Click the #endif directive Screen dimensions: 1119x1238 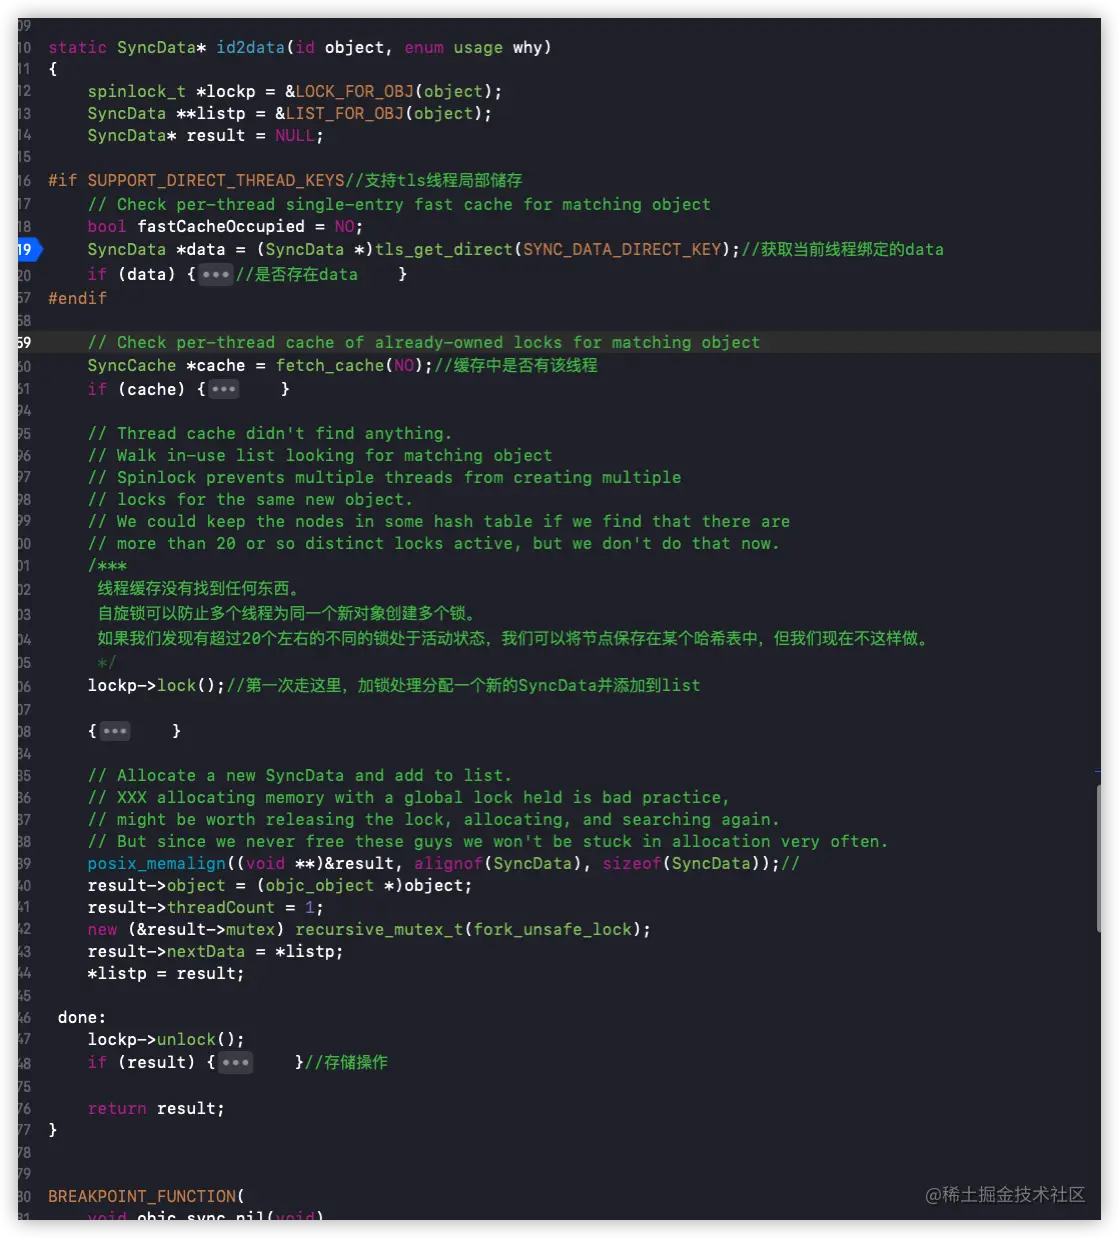tap(77, 298)
